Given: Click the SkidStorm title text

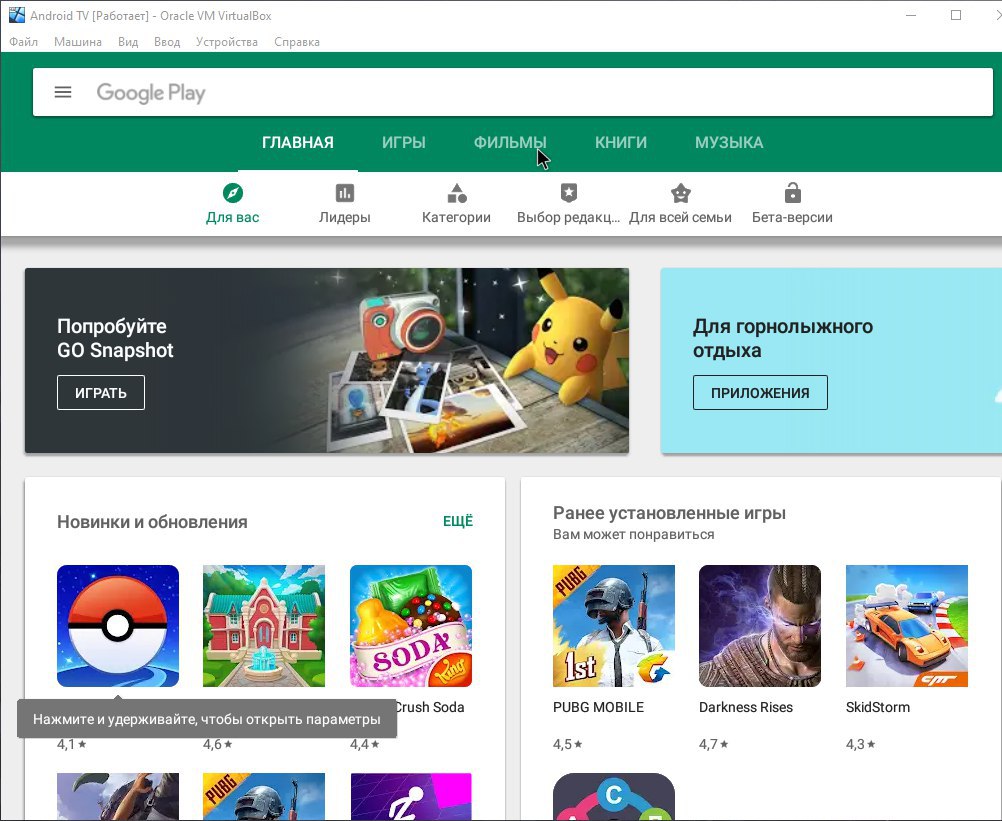Looking at the screenshot, I should pos(878,707).
